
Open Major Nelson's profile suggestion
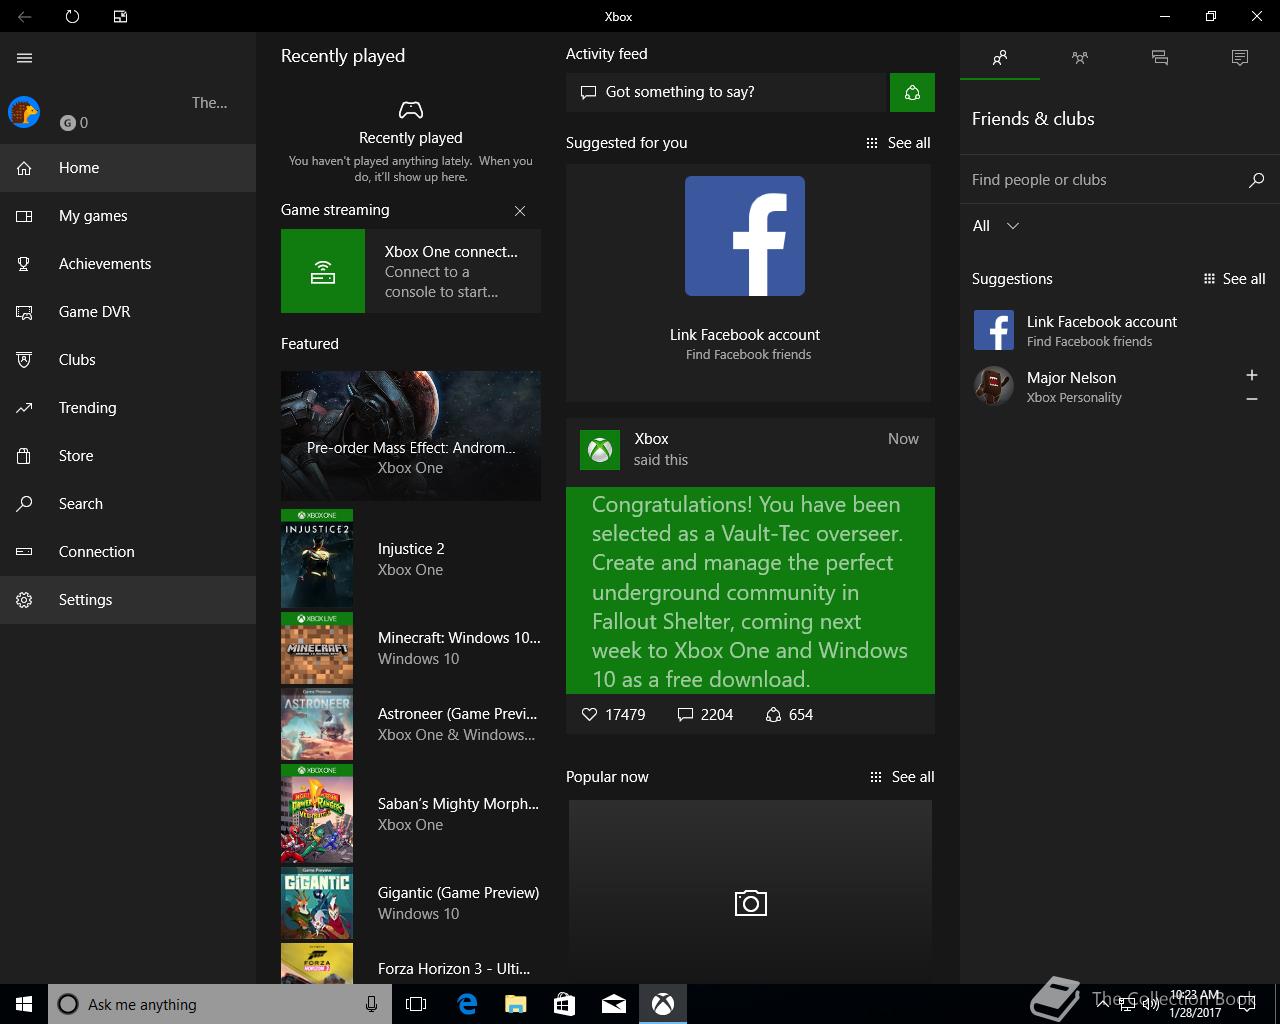pyautogui.click(x=1100, y=386)
